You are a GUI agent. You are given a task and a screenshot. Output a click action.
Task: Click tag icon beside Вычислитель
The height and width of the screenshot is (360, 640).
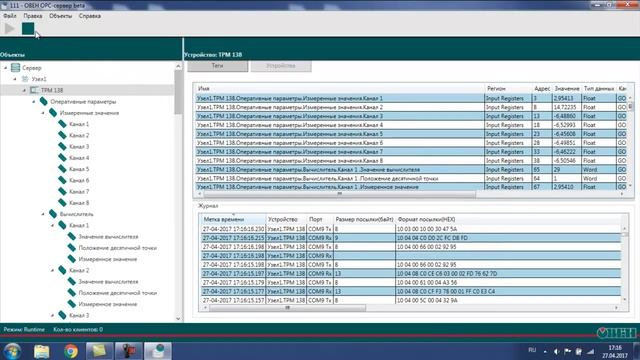pos(53,213)
